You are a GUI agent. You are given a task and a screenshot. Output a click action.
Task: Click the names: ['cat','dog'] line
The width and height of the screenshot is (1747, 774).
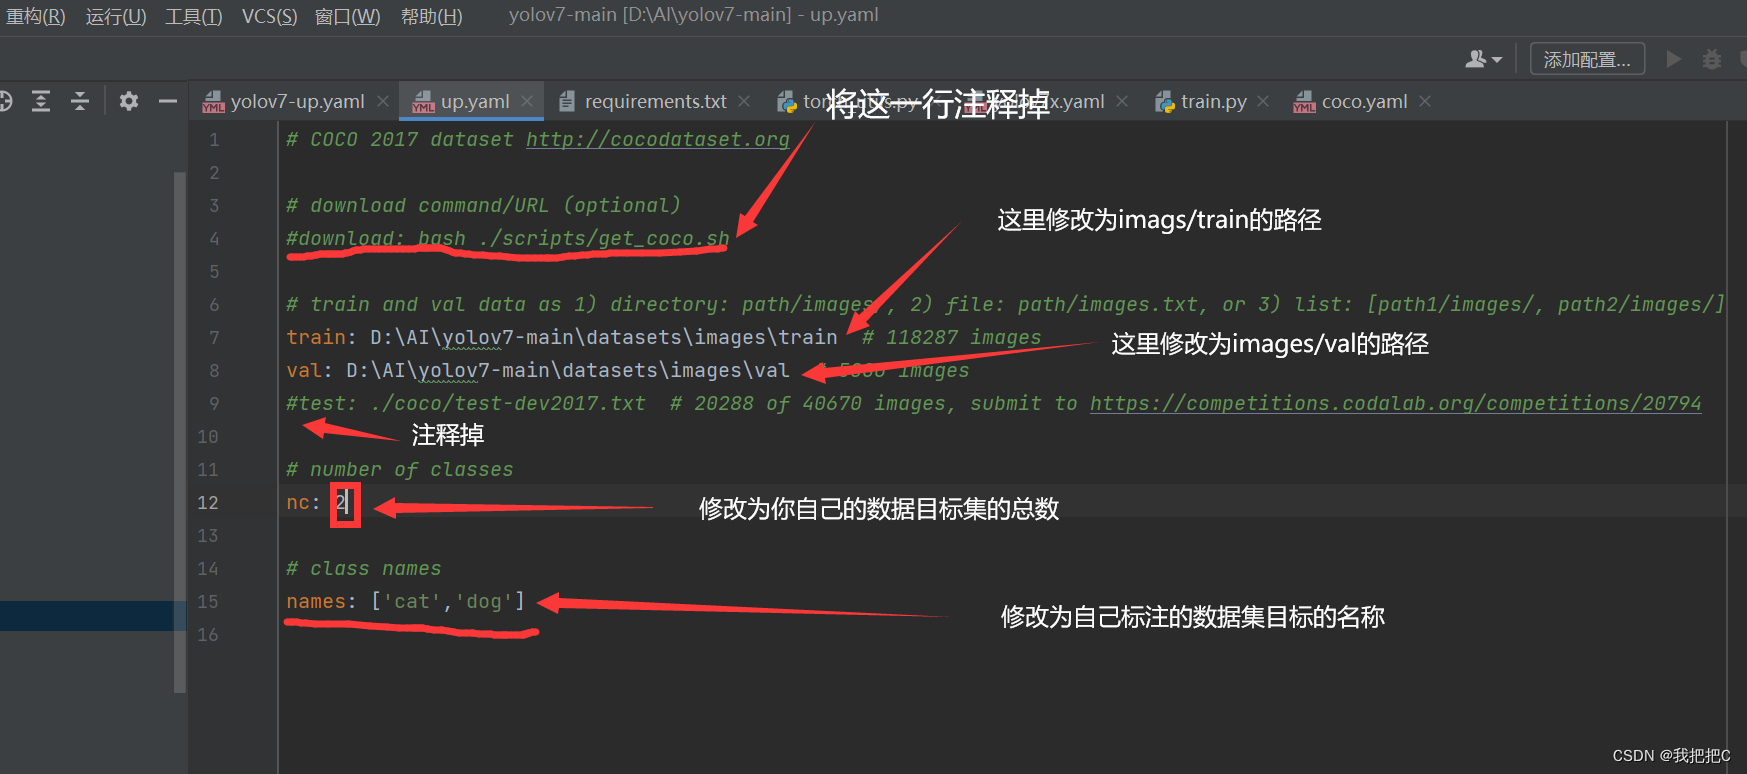pos(405,601)
